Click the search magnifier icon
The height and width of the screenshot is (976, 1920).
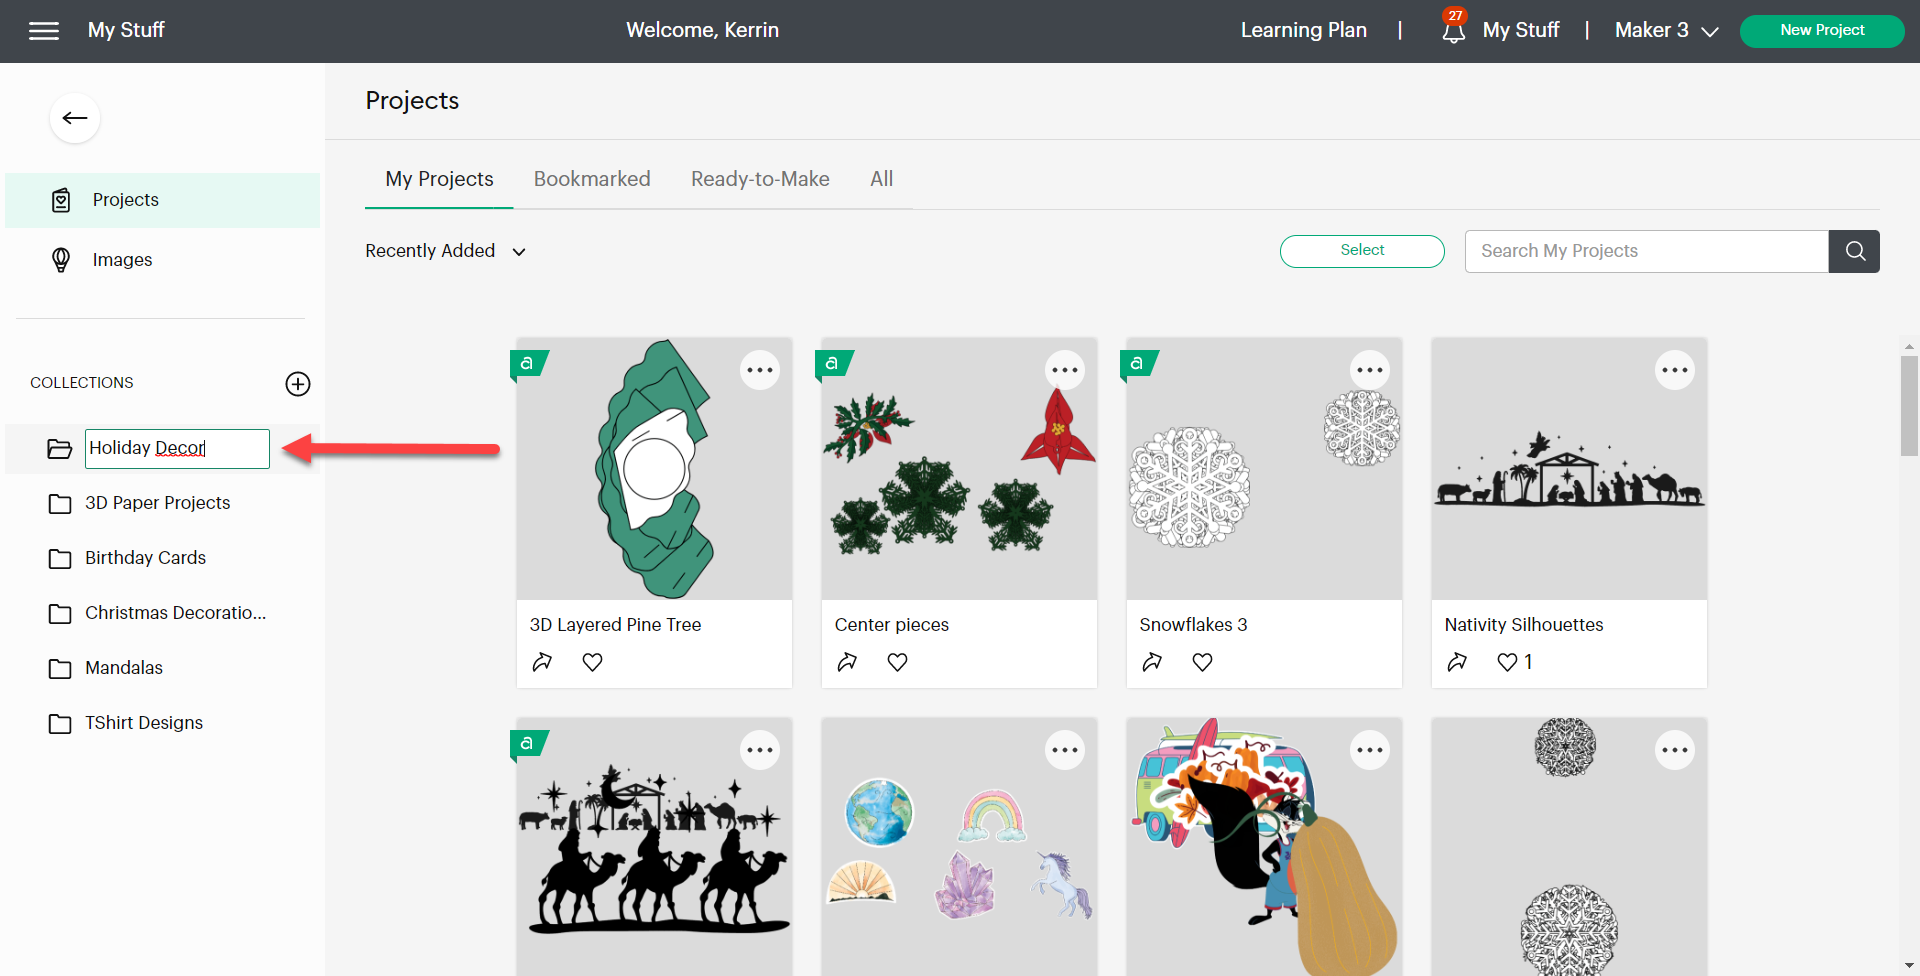pyautogui.click(x=1854, y=251)
